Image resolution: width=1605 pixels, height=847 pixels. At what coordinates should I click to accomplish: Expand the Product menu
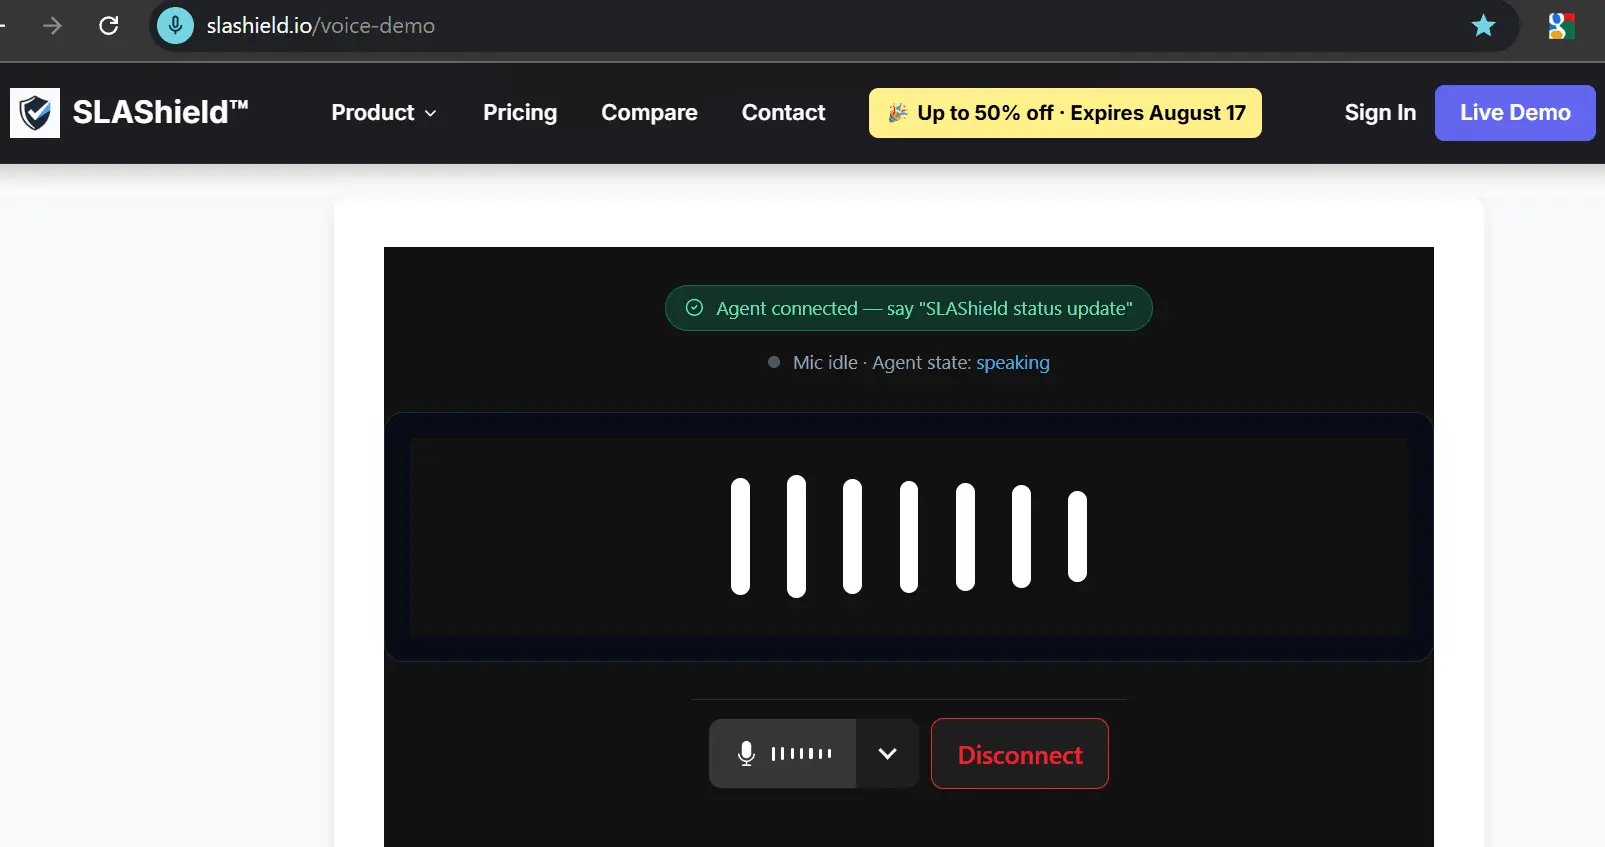[x=384, y=113]
